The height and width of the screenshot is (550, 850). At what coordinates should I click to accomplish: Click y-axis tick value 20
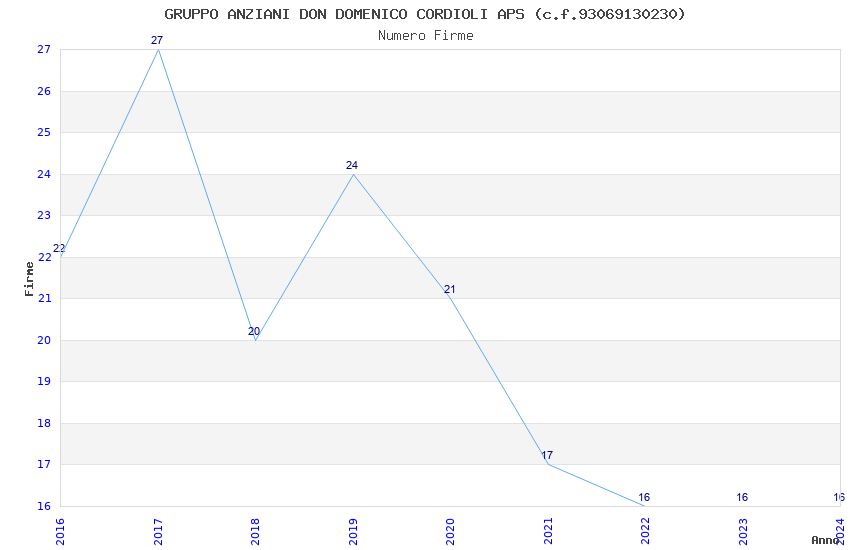point(44,340)
